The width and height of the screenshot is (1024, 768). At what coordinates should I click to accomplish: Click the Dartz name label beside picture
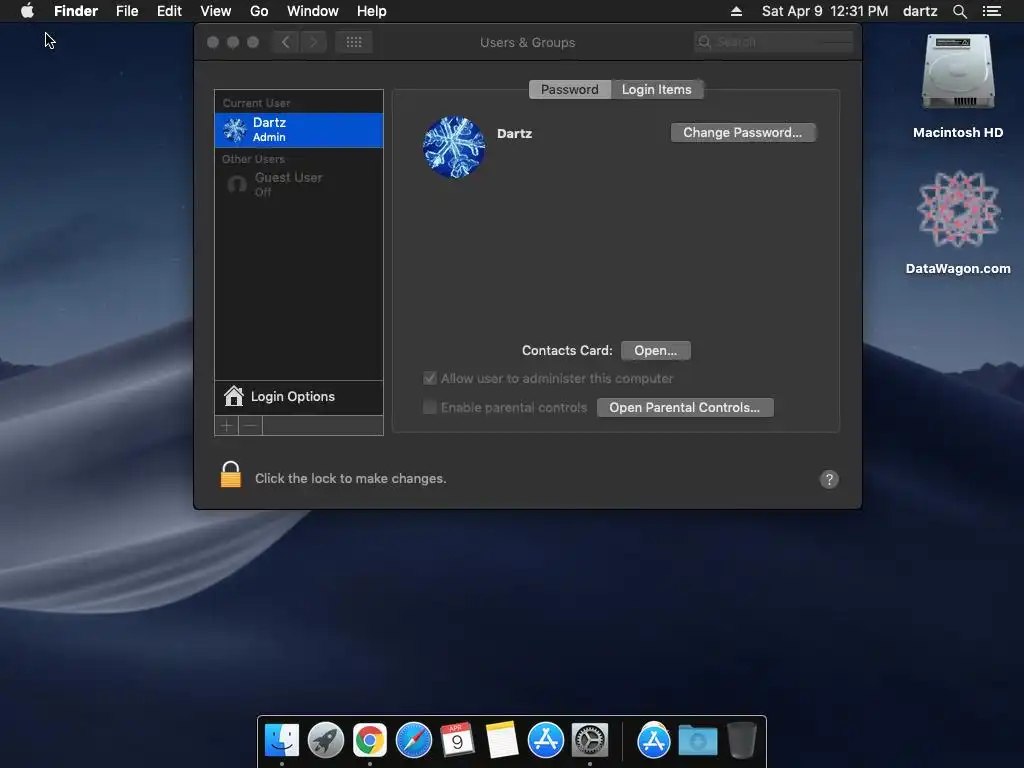pos(515,133)
